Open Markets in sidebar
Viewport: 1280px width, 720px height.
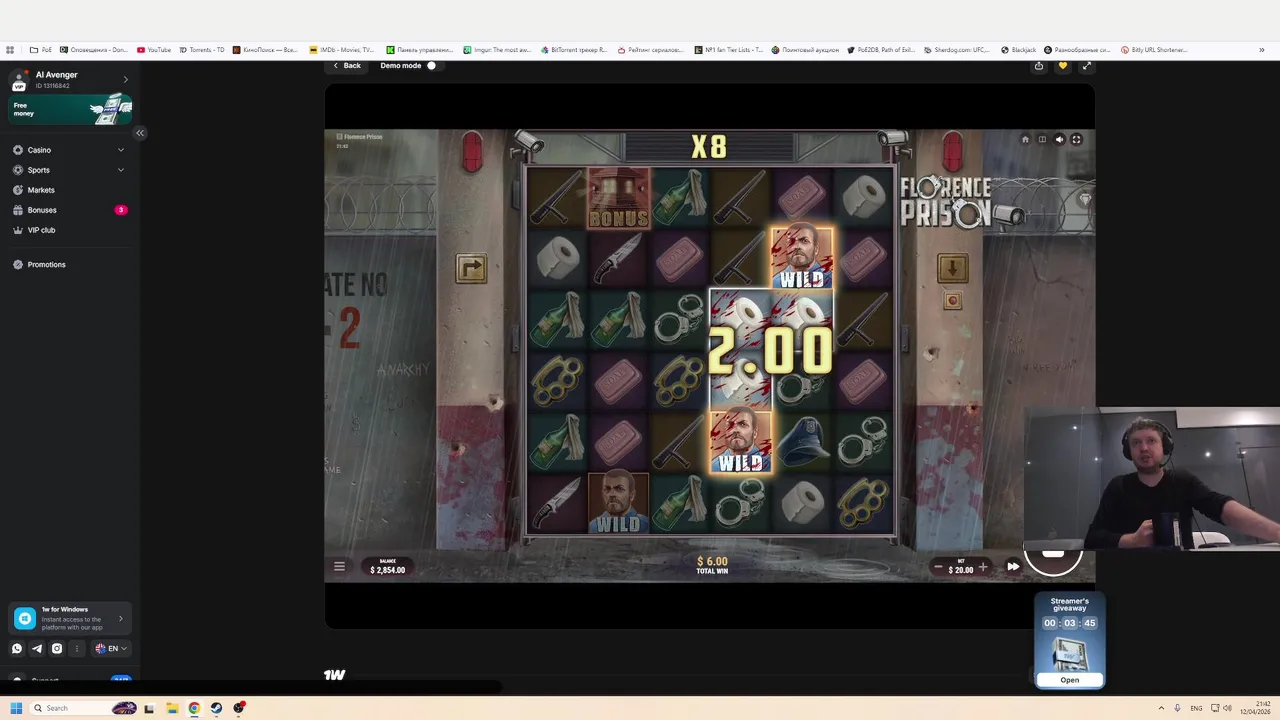pyautogui.click(x=41, y=190)
